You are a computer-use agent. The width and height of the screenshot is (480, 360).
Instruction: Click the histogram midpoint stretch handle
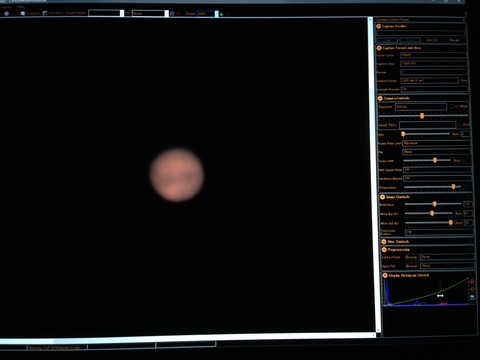tap(440, 296)
